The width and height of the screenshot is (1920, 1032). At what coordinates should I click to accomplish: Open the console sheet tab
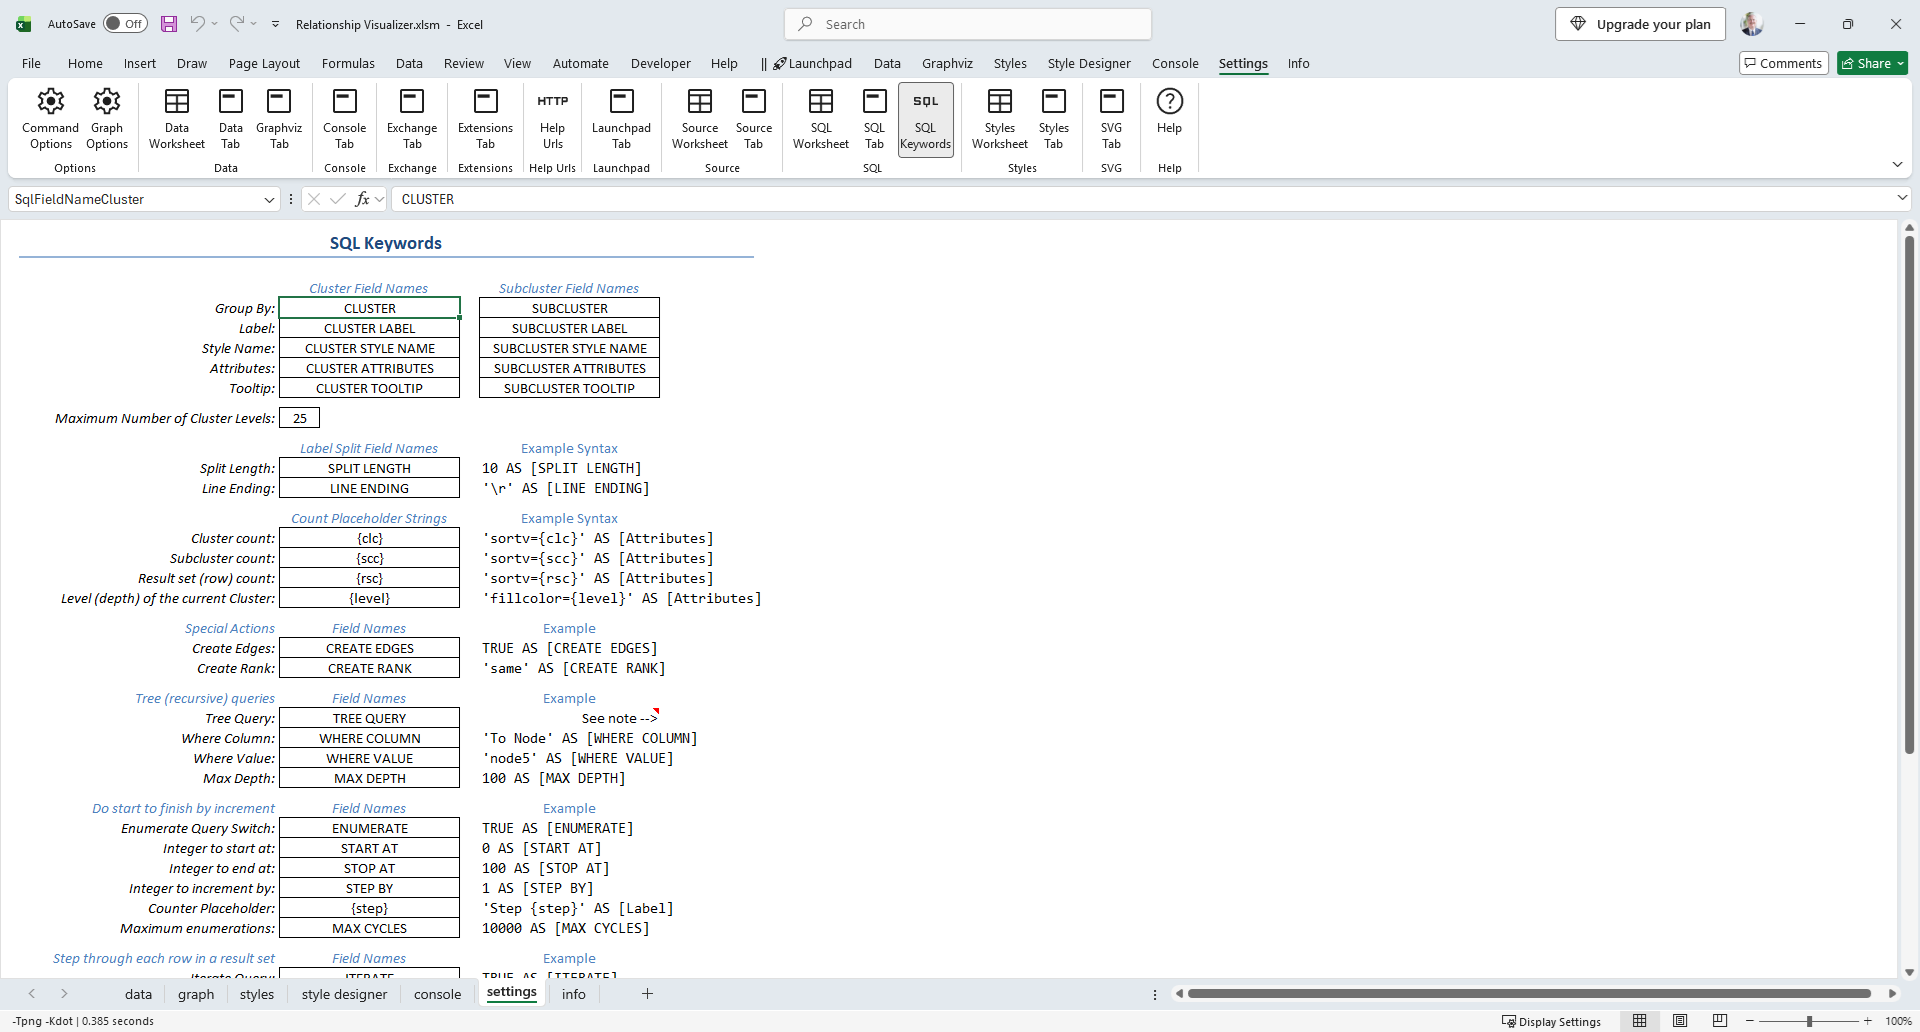[438, 994]
